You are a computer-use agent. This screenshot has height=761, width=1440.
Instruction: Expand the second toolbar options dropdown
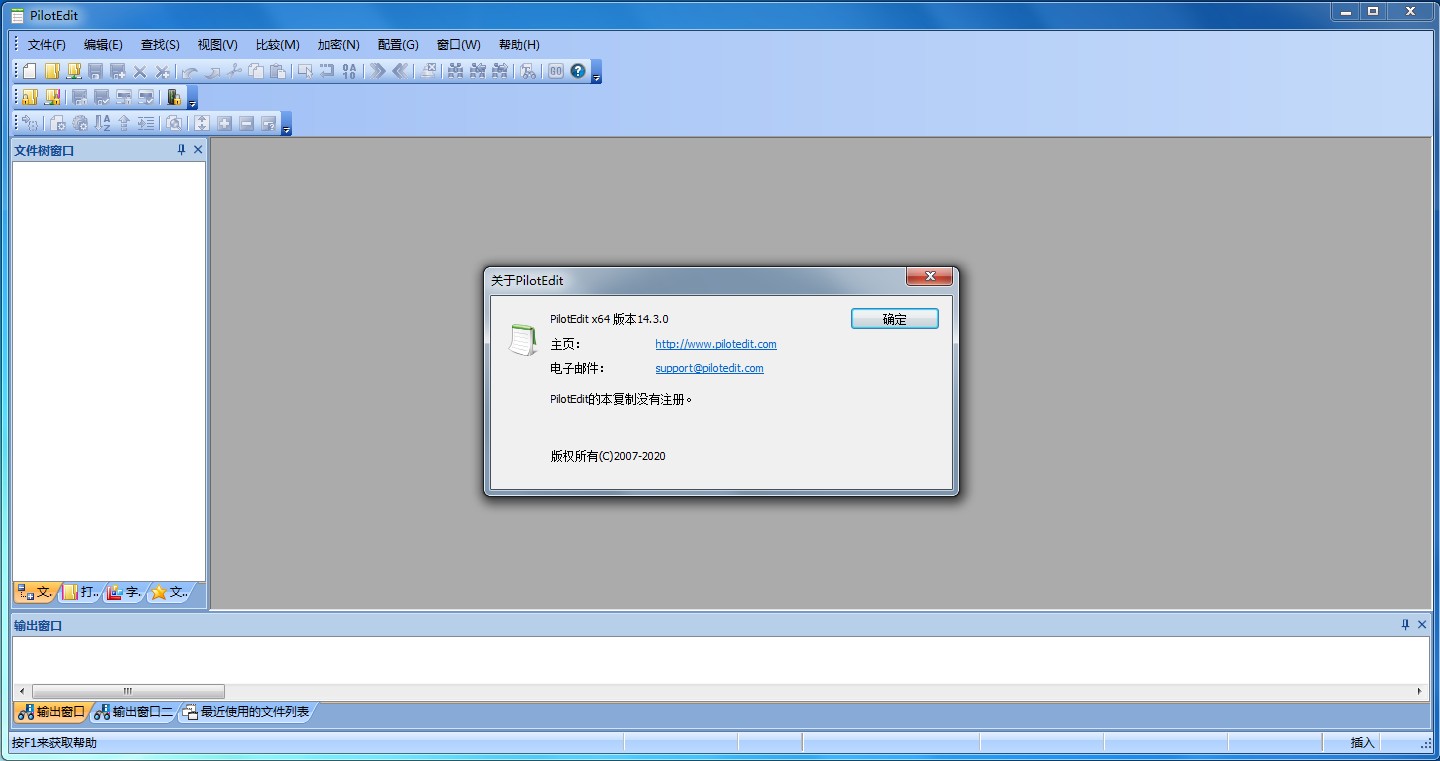click(x=193, y=102)
